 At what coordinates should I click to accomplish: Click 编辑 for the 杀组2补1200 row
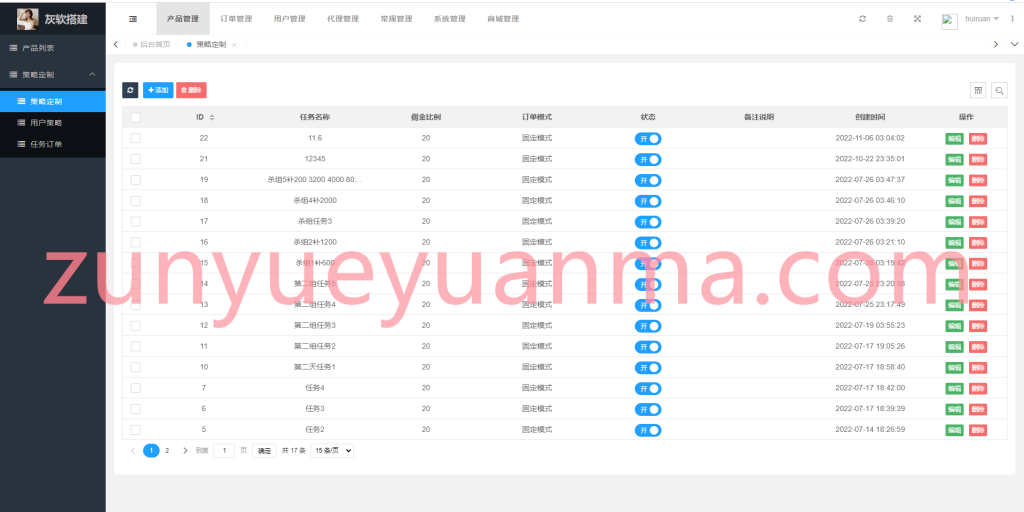point(954,243)
